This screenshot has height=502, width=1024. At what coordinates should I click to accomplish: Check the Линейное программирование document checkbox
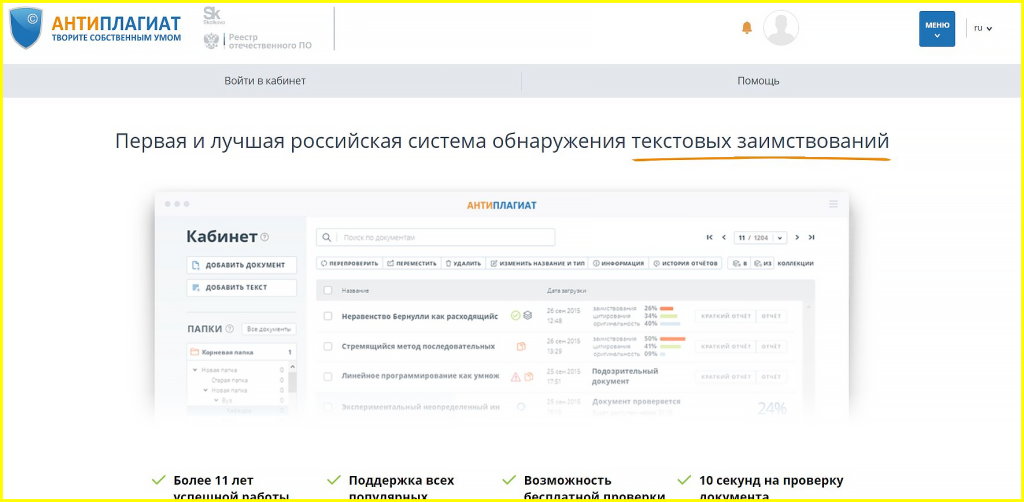pos(328,377)
